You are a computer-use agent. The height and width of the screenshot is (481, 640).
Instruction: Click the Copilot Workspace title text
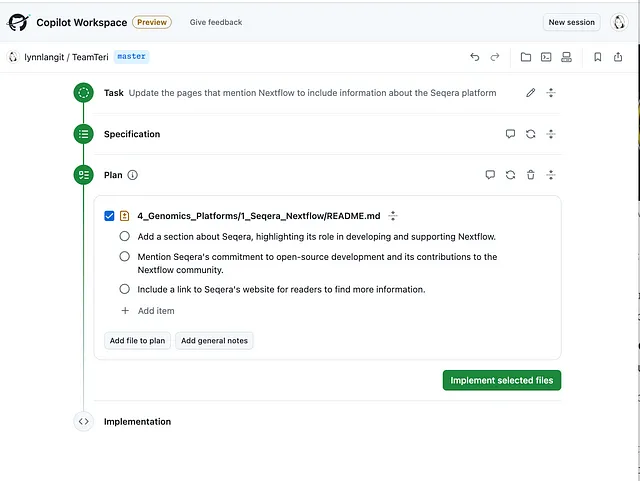coord(82,22)
